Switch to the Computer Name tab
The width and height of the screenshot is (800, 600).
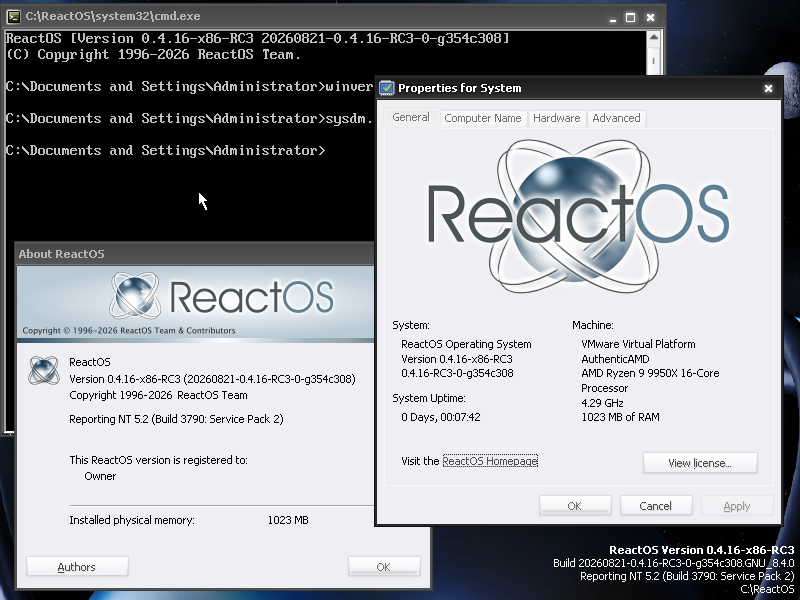483,118
